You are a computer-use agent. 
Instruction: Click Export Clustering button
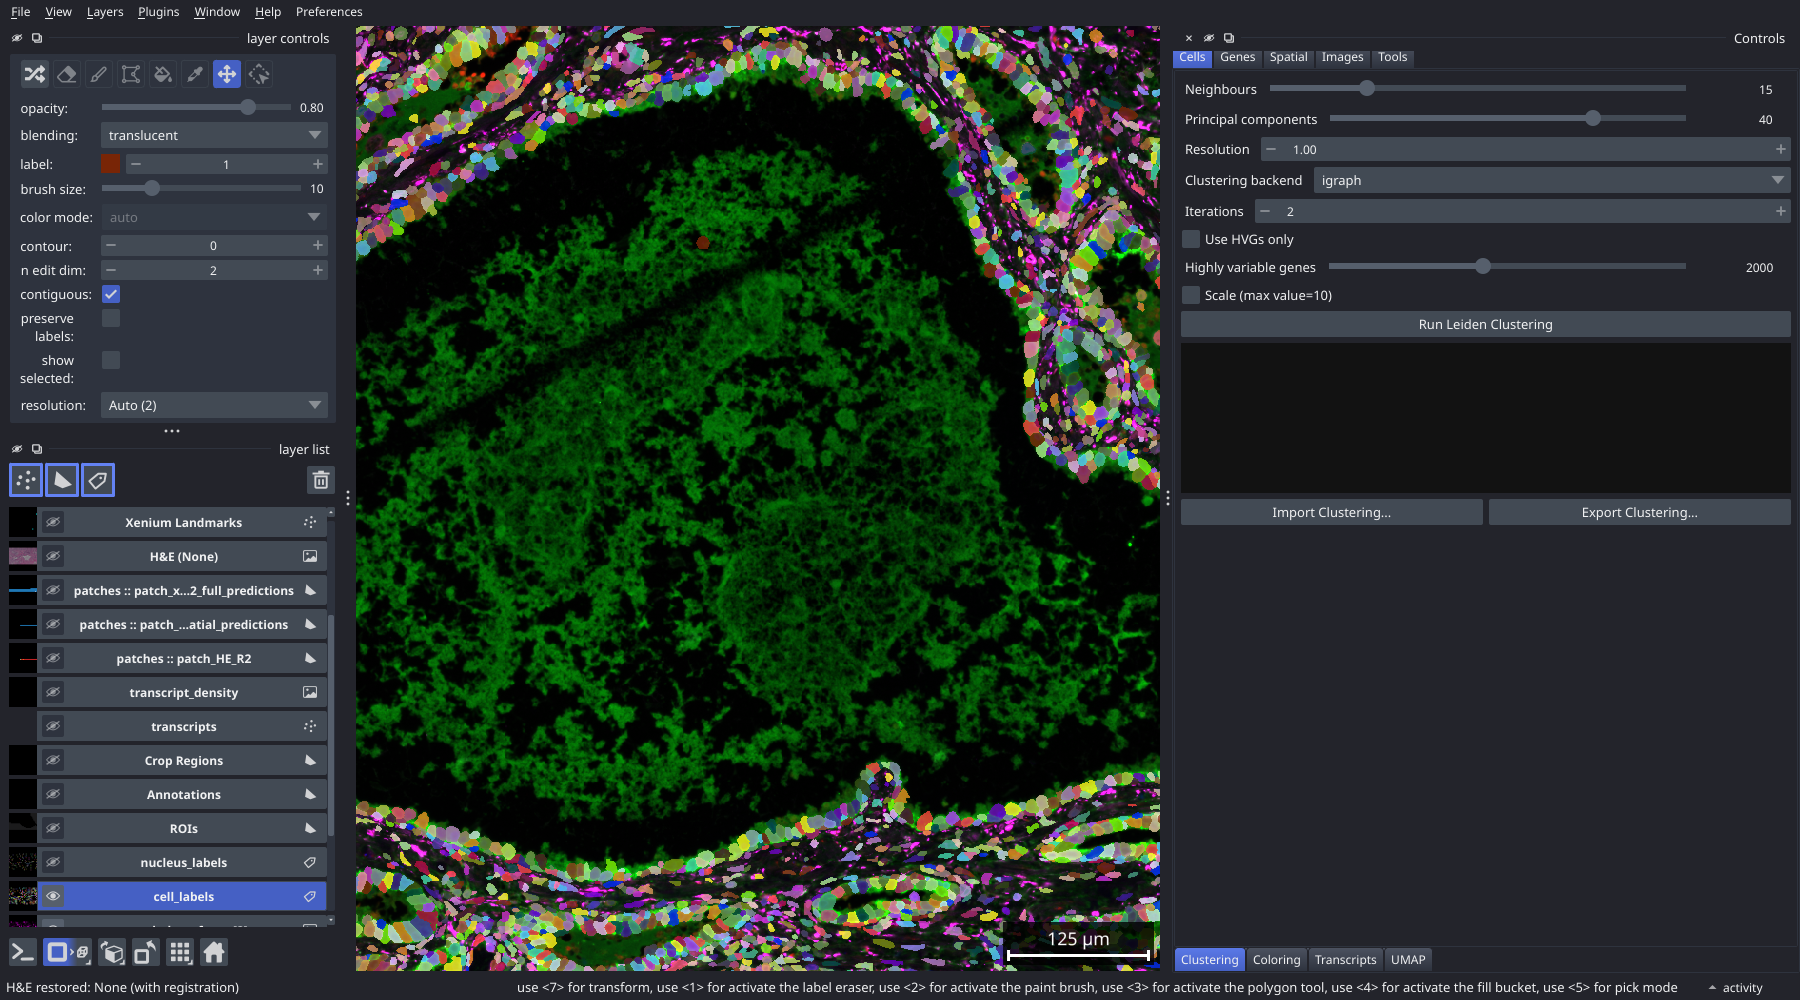[x=1639, y=512]
